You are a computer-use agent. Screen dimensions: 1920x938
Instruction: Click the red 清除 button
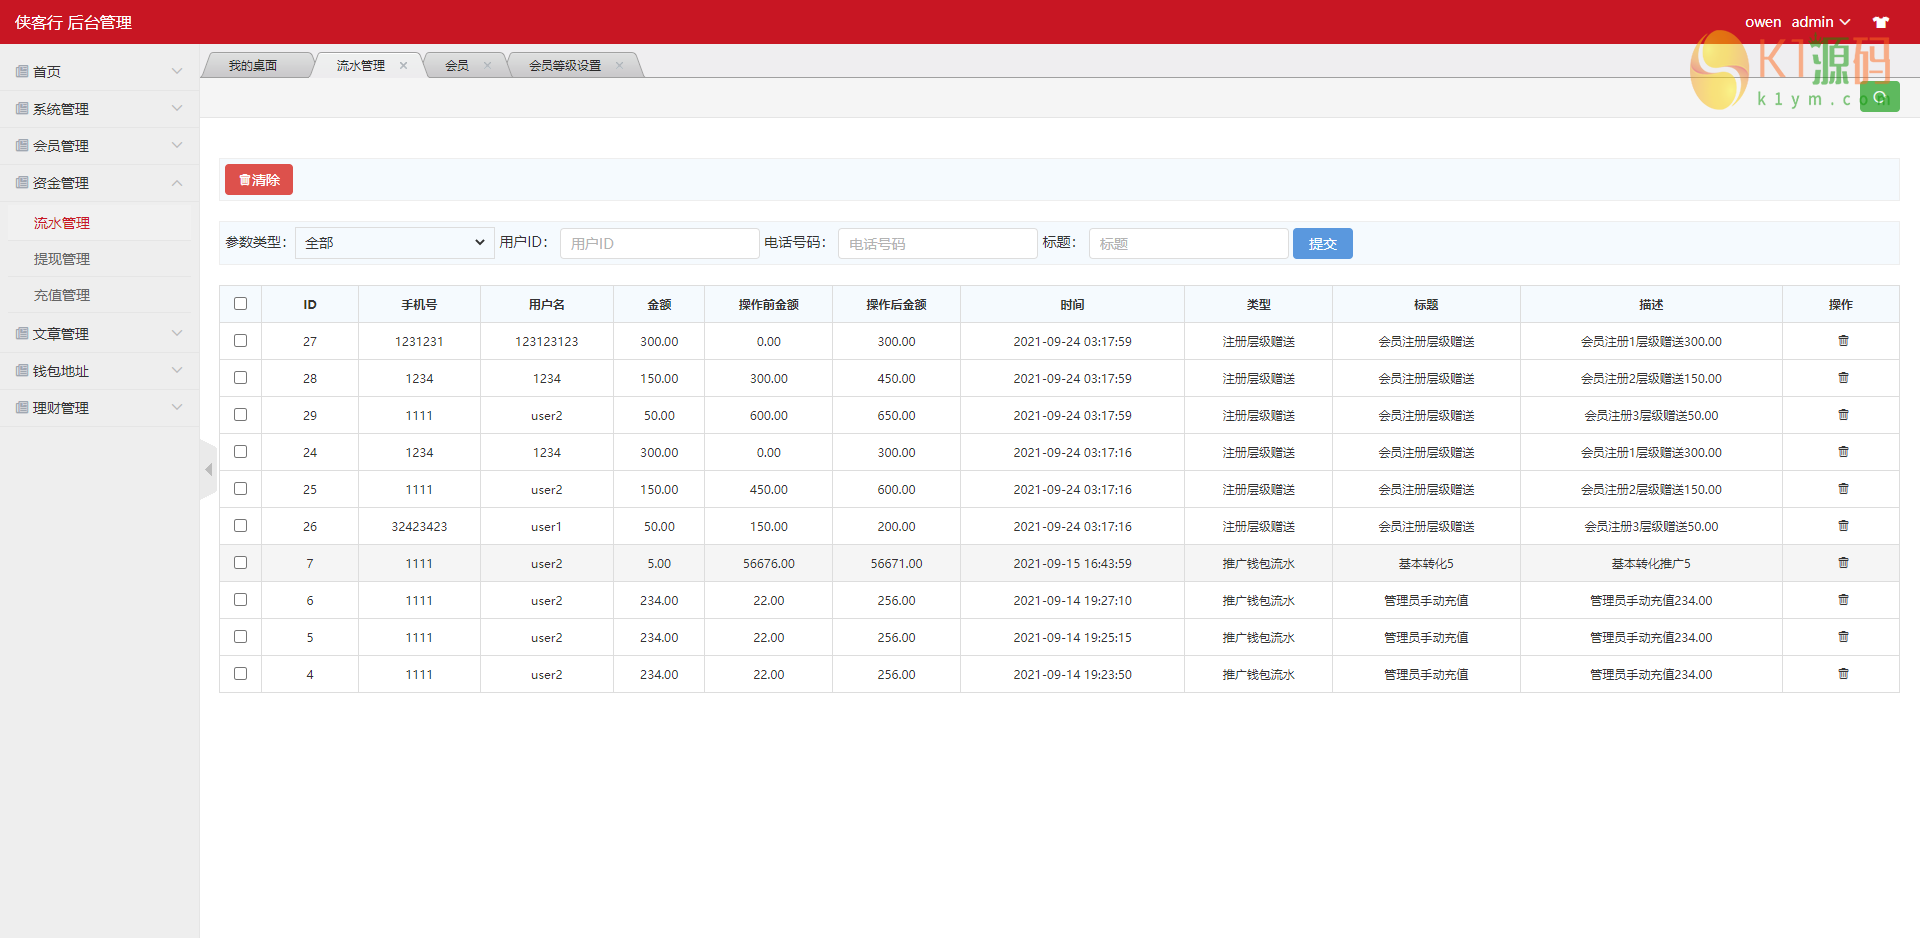259,180
